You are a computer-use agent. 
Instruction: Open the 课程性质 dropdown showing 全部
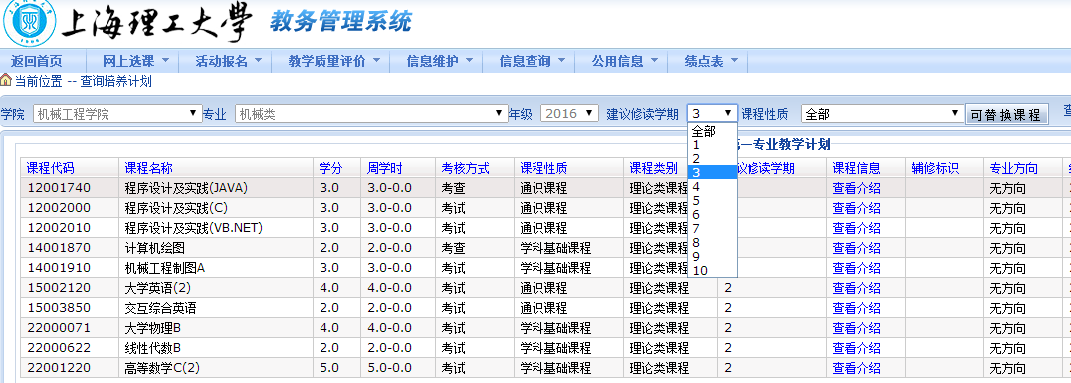click(882, 114)
